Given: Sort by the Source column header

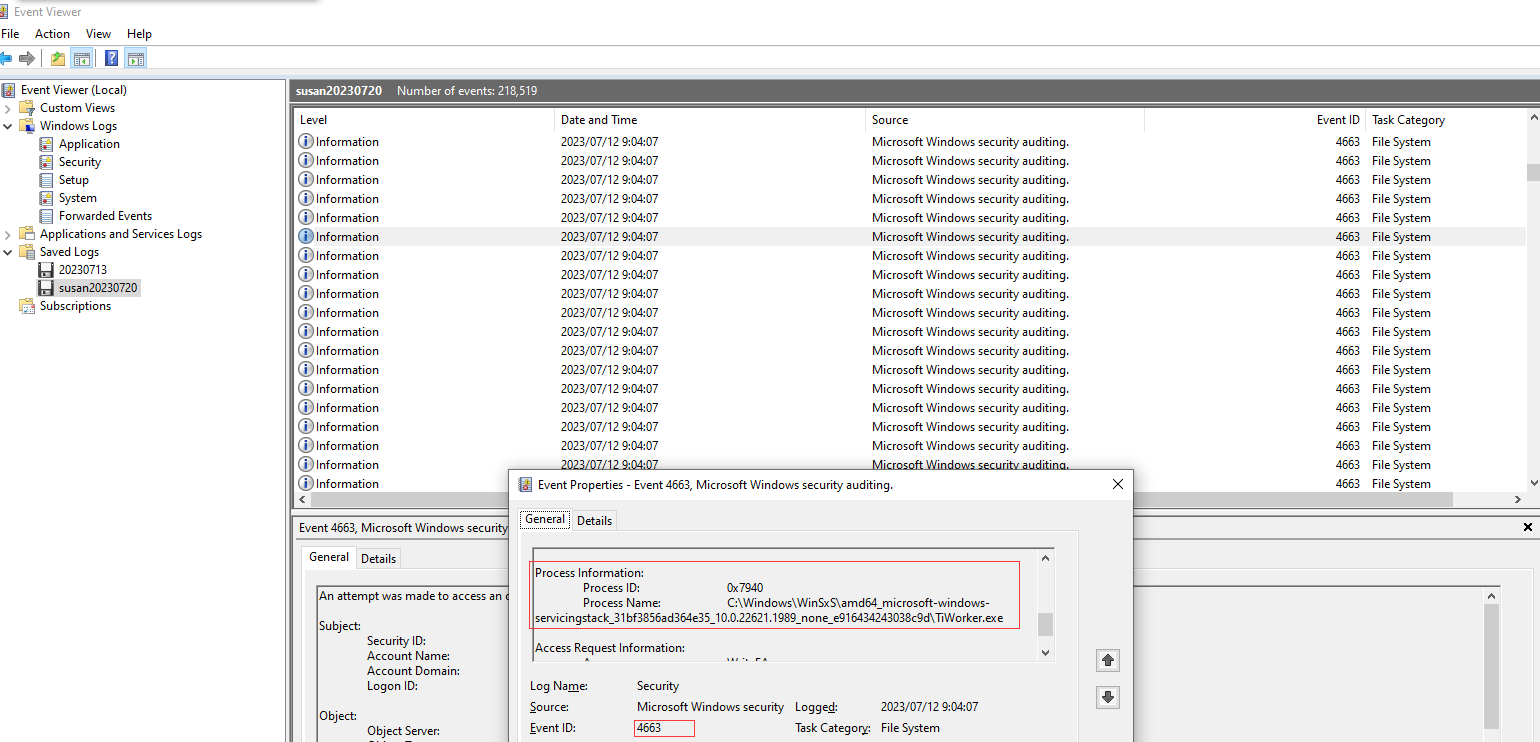Looking at the screenshot, I should [x=1005, y=120].
